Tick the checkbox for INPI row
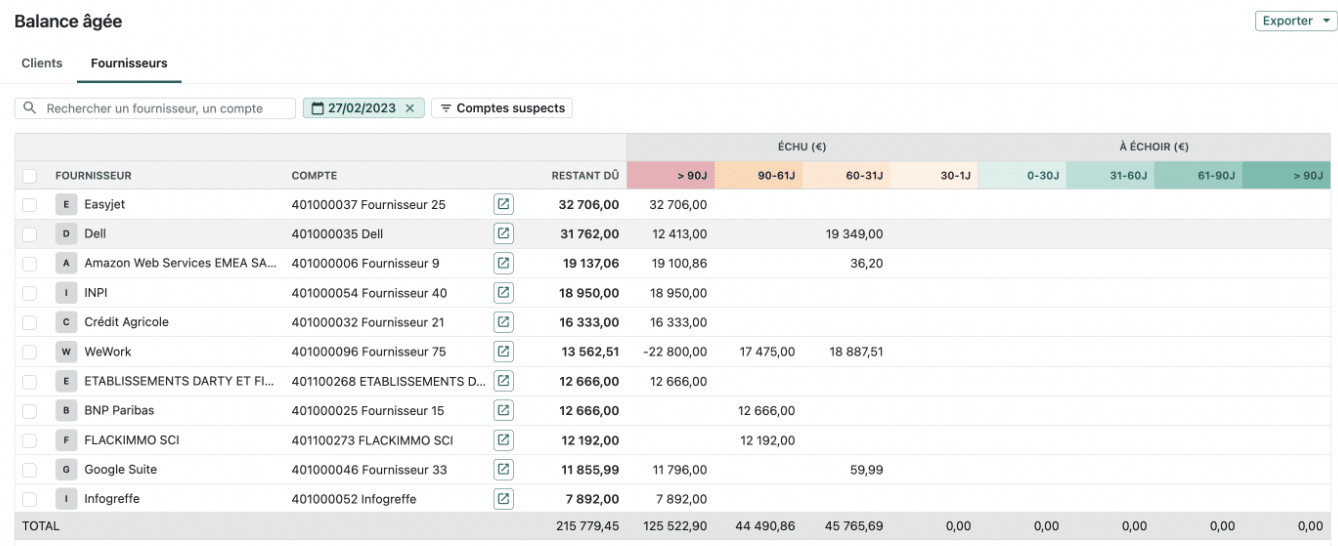 29,293
